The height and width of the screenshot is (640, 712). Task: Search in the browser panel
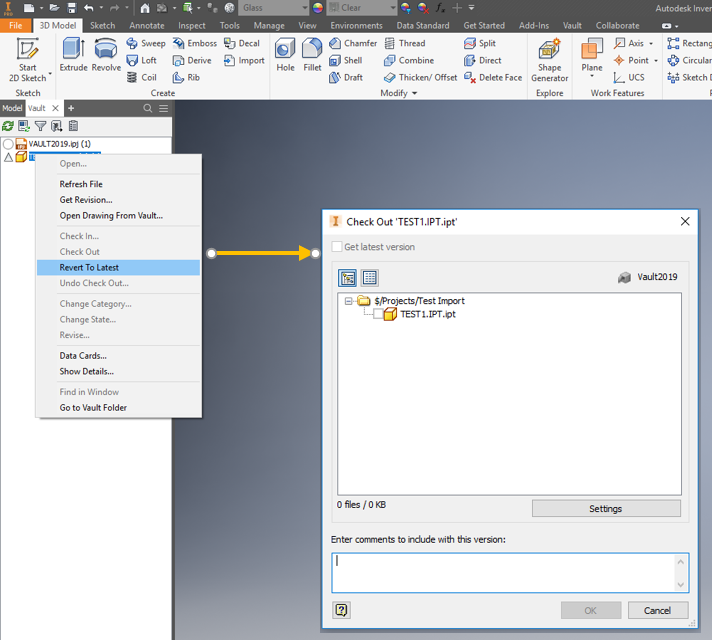(x=148, y=108)
